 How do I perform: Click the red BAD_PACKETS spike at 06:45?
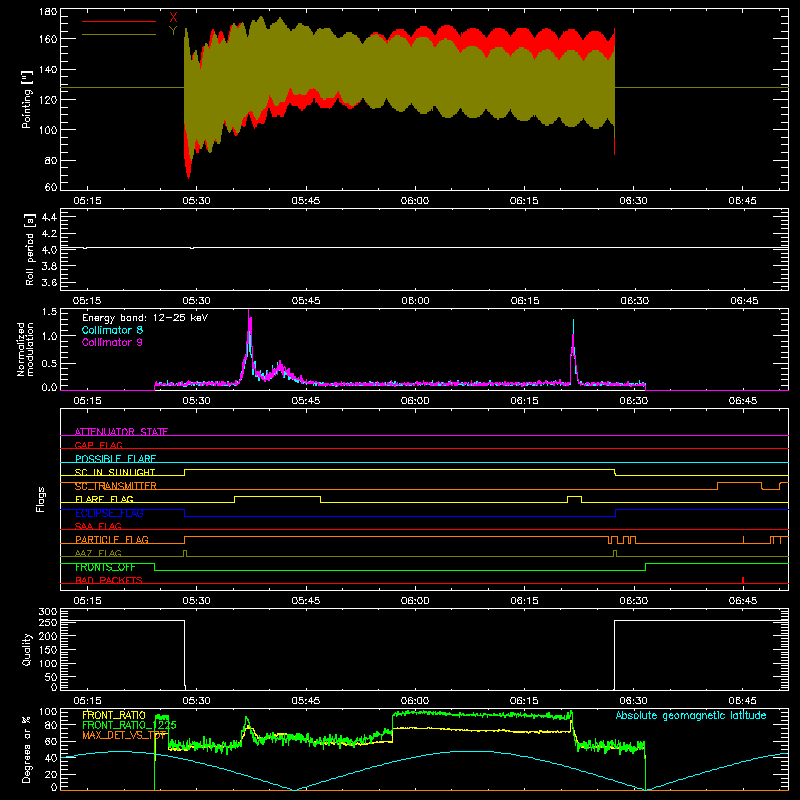pyautogui.click(x=743, y=580)
